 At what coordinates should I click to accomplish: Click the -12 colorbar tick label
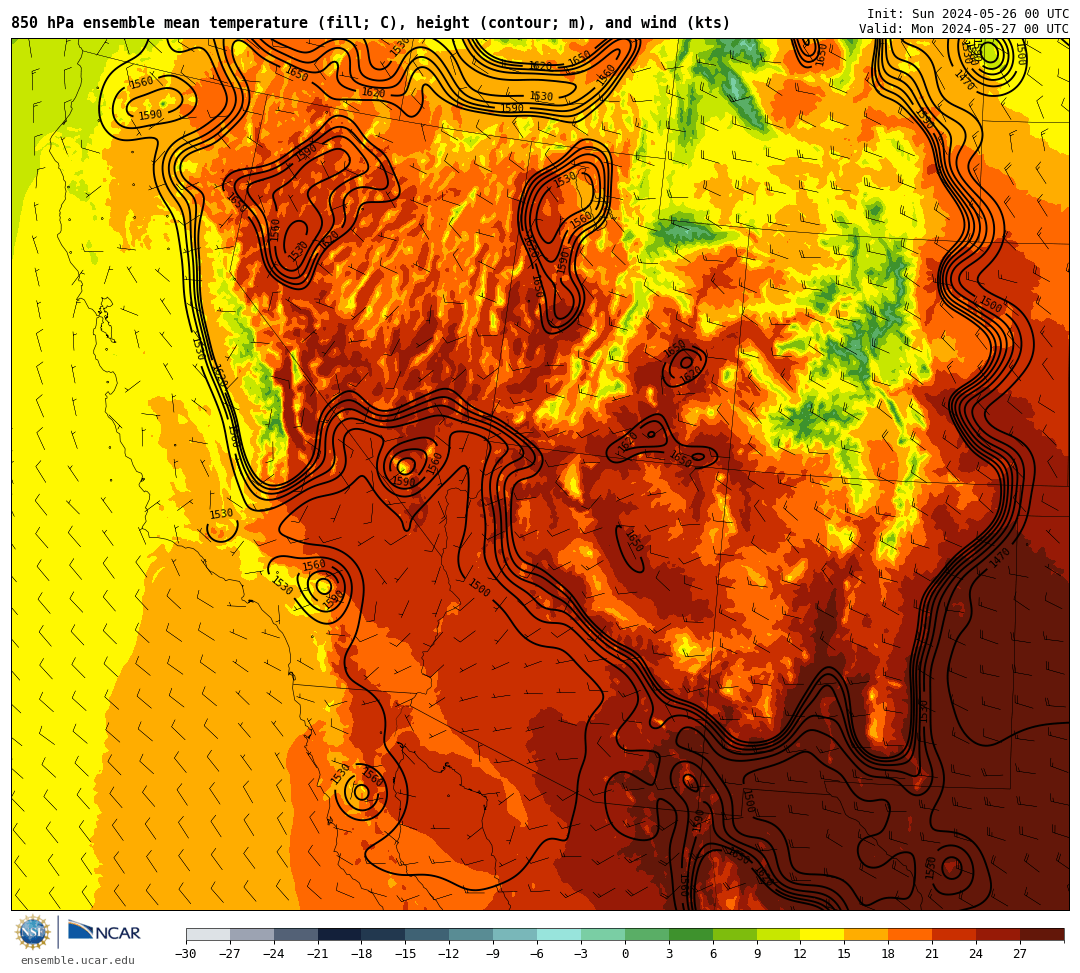click(x=449, y=954)
